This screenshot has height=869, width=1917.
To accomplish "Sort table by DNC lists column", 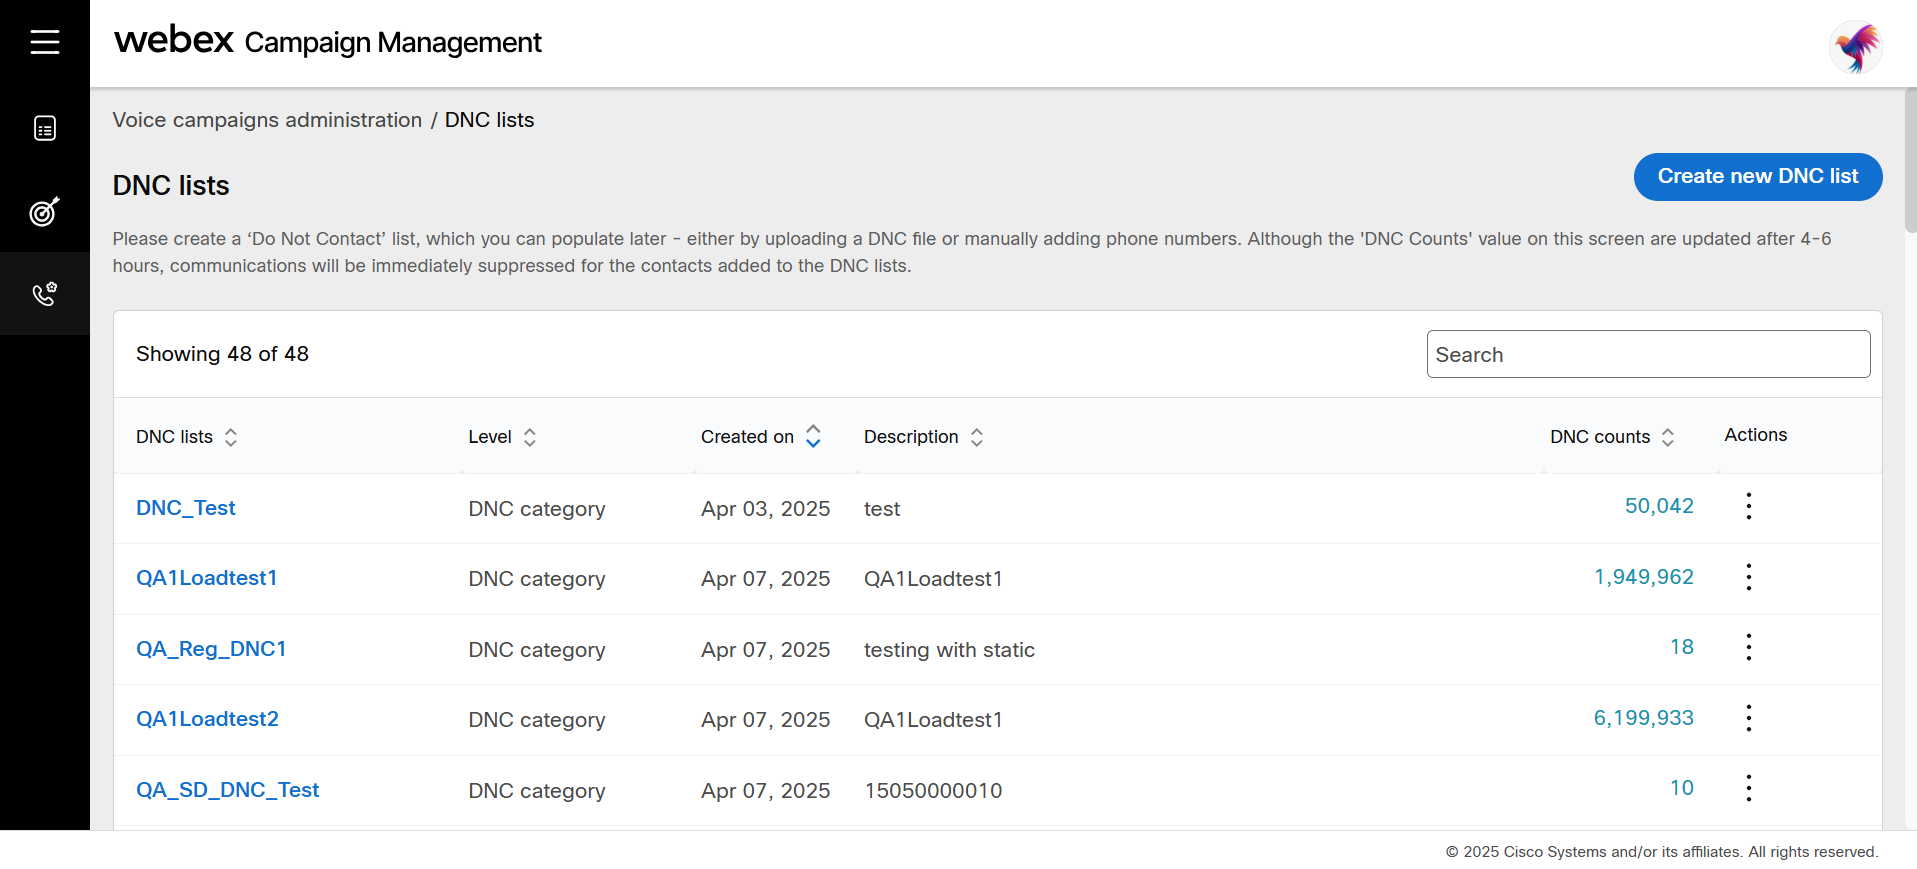I will [231, 437].
